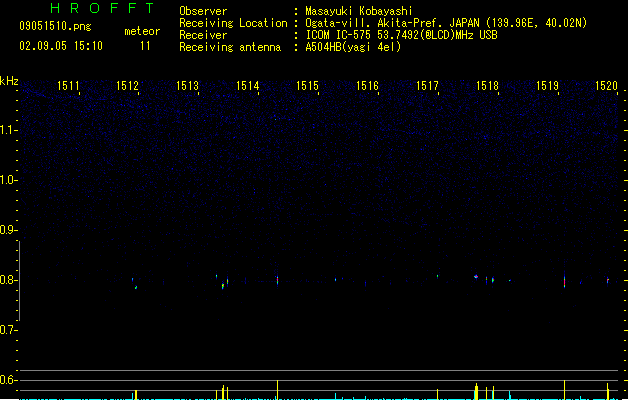This screenshot has height=400, width=629.
Task: Click time marker 1511
Action: point(68,86)
